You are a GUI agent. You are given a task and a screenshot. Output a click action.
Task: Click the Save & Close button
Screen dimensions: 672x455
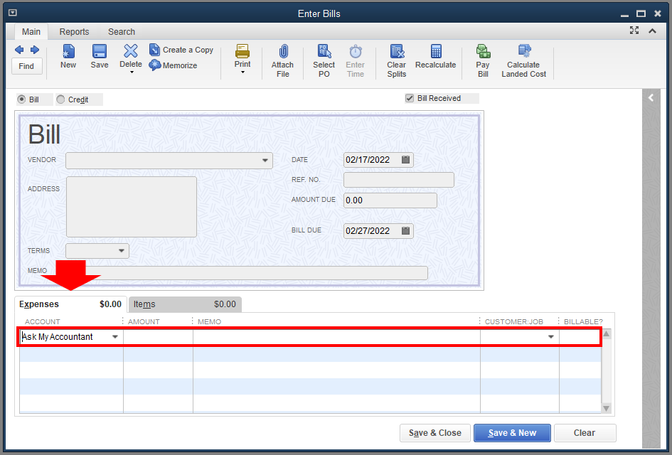[x=435, y=433]
